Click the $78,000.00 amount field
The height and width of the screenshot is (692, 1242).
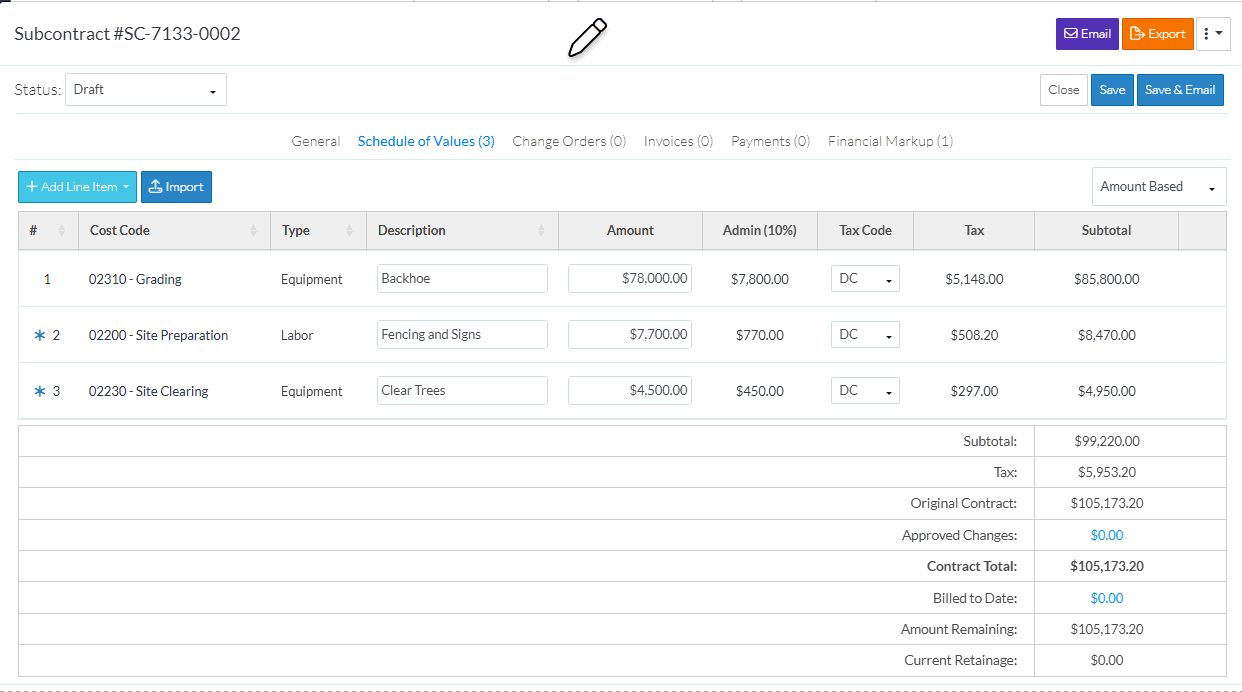pyautogui.click(x=630, y=278)
